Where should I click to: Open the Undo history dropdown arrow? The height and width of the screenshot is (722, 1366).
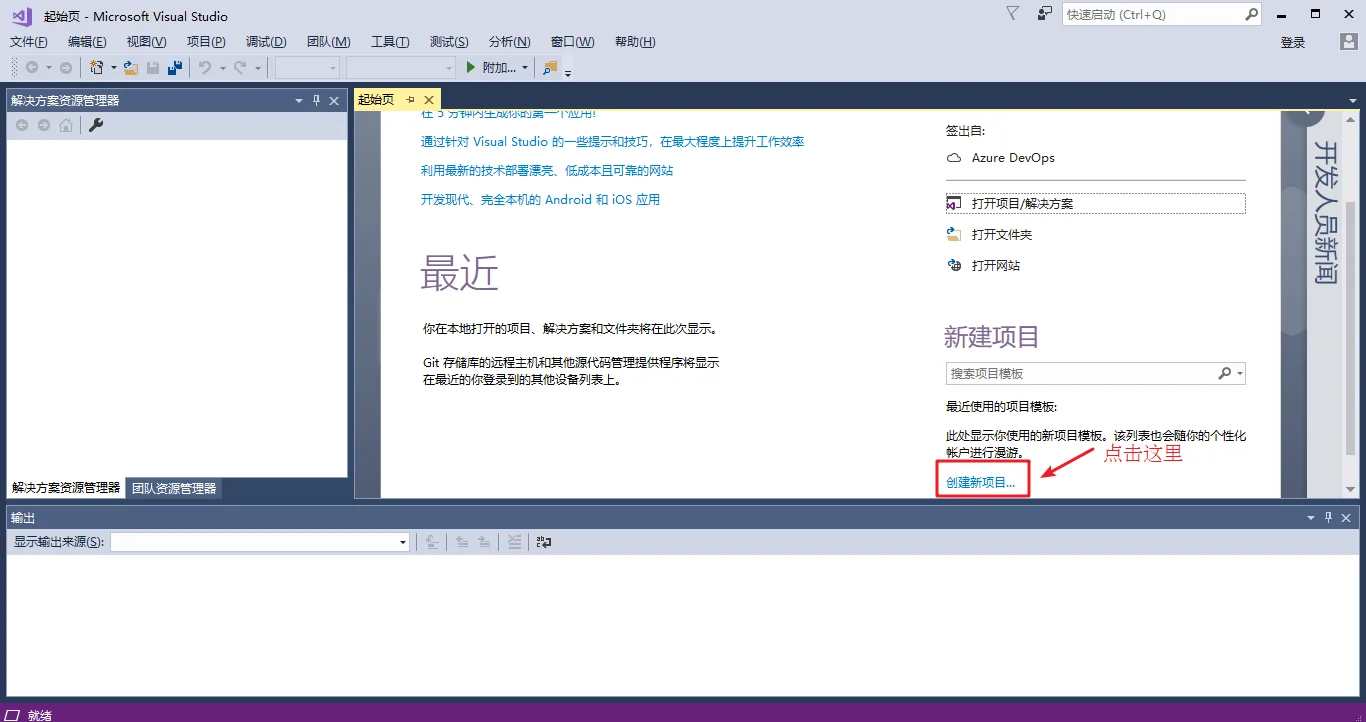pyautogui.click(x=220, y=67)
